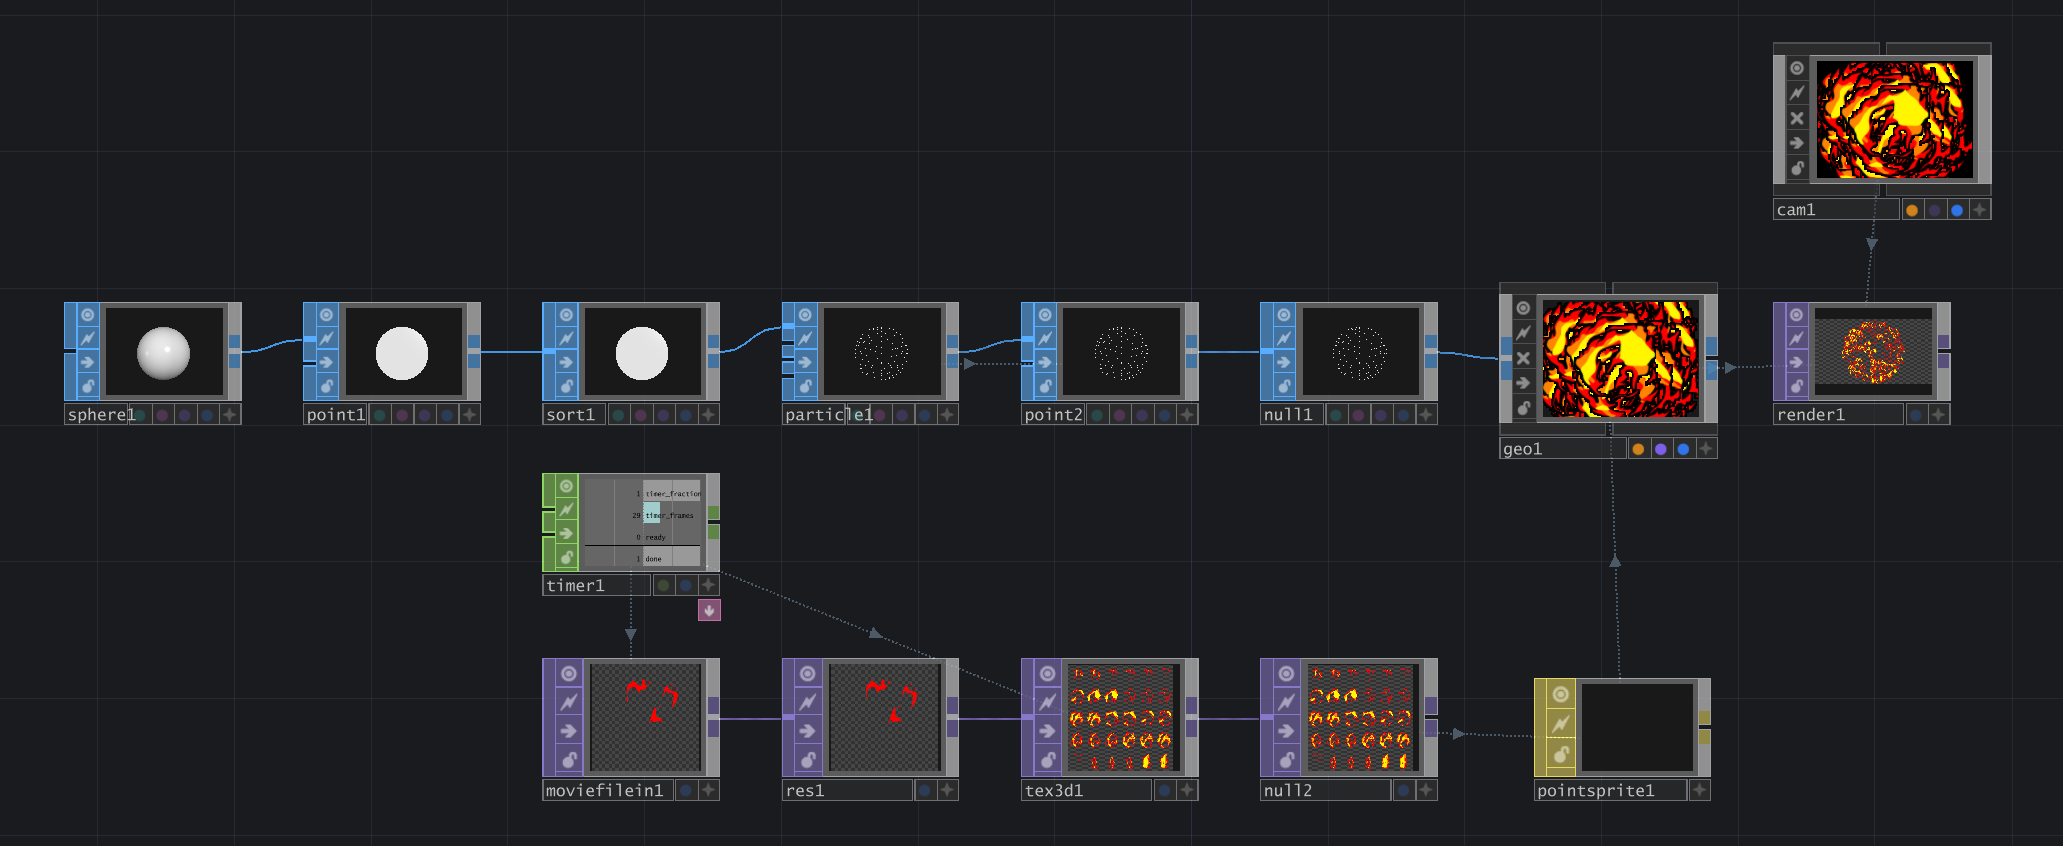Select the render1 node name label
2063x846 pixels.
pos(1811,414)
